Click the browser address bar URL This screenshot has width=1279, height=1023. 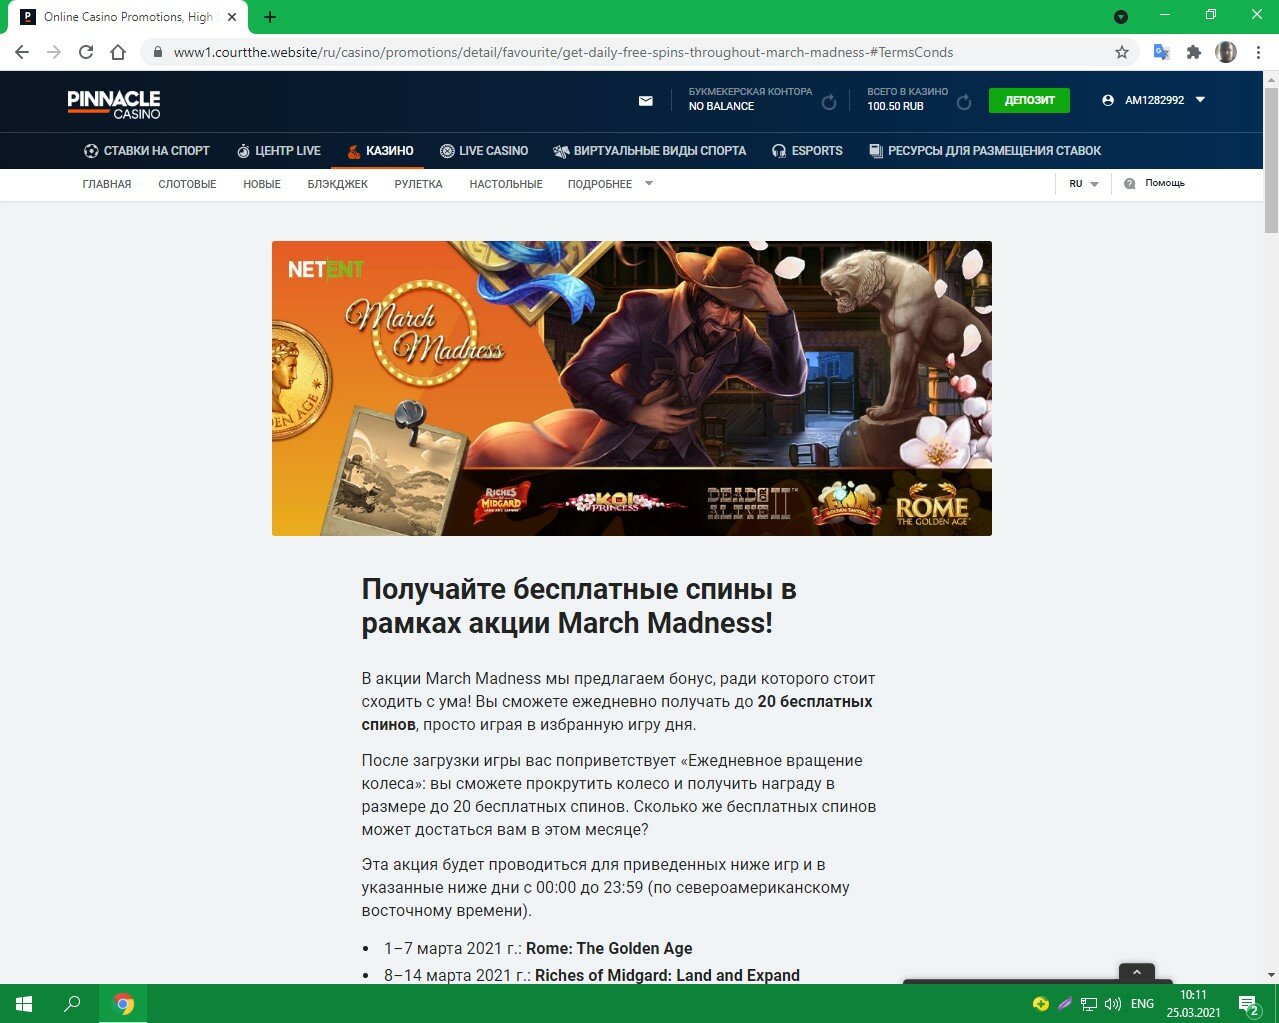pos(563,52)
